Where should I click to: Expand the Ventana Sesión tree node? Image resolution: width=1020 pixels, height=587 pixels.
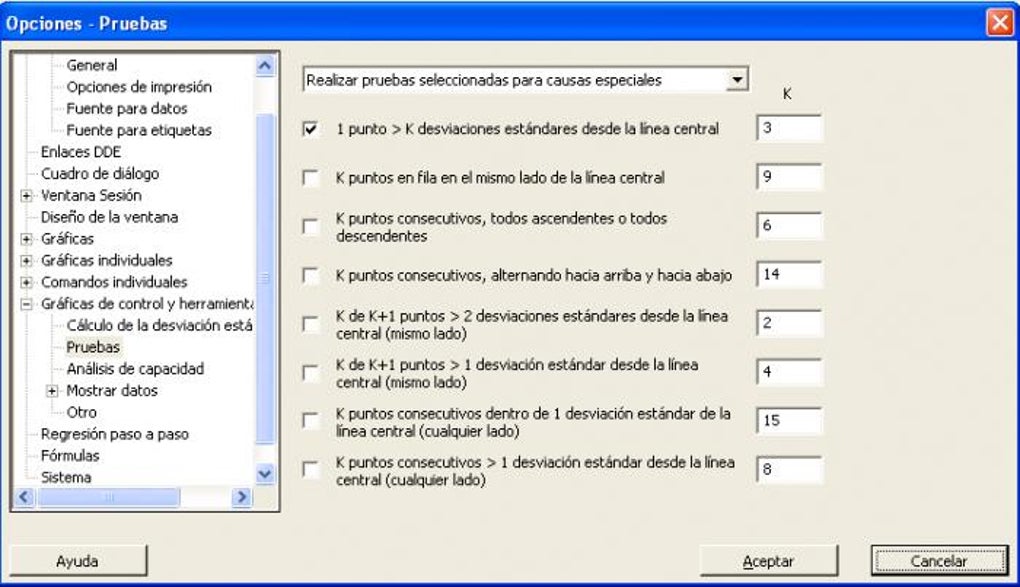[x=26, y=196]
